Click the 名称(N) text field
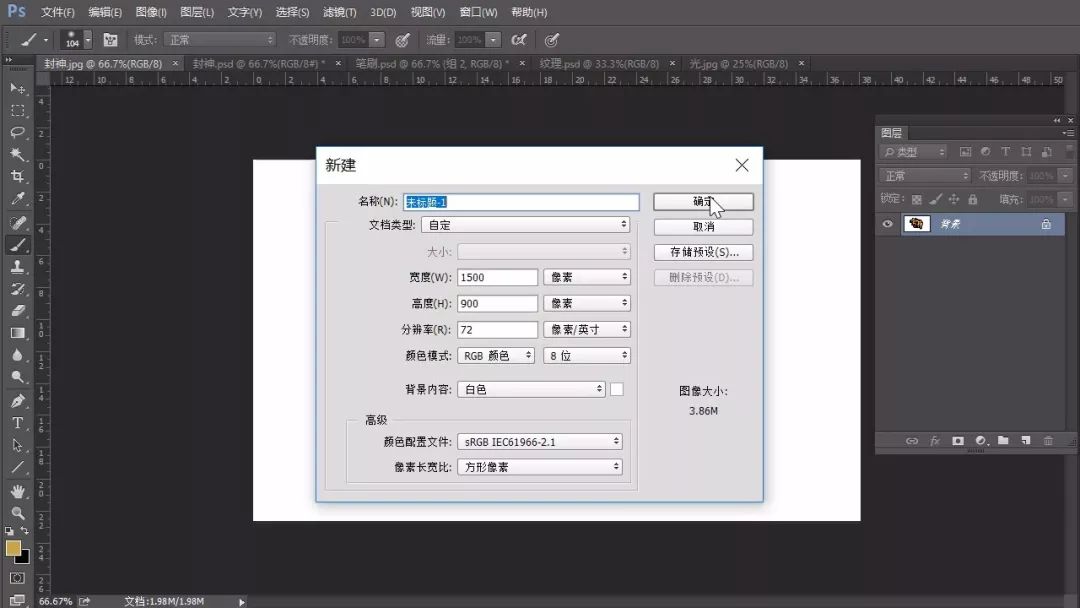This screenshot has height=608, width=1080. tap(521, 202)
